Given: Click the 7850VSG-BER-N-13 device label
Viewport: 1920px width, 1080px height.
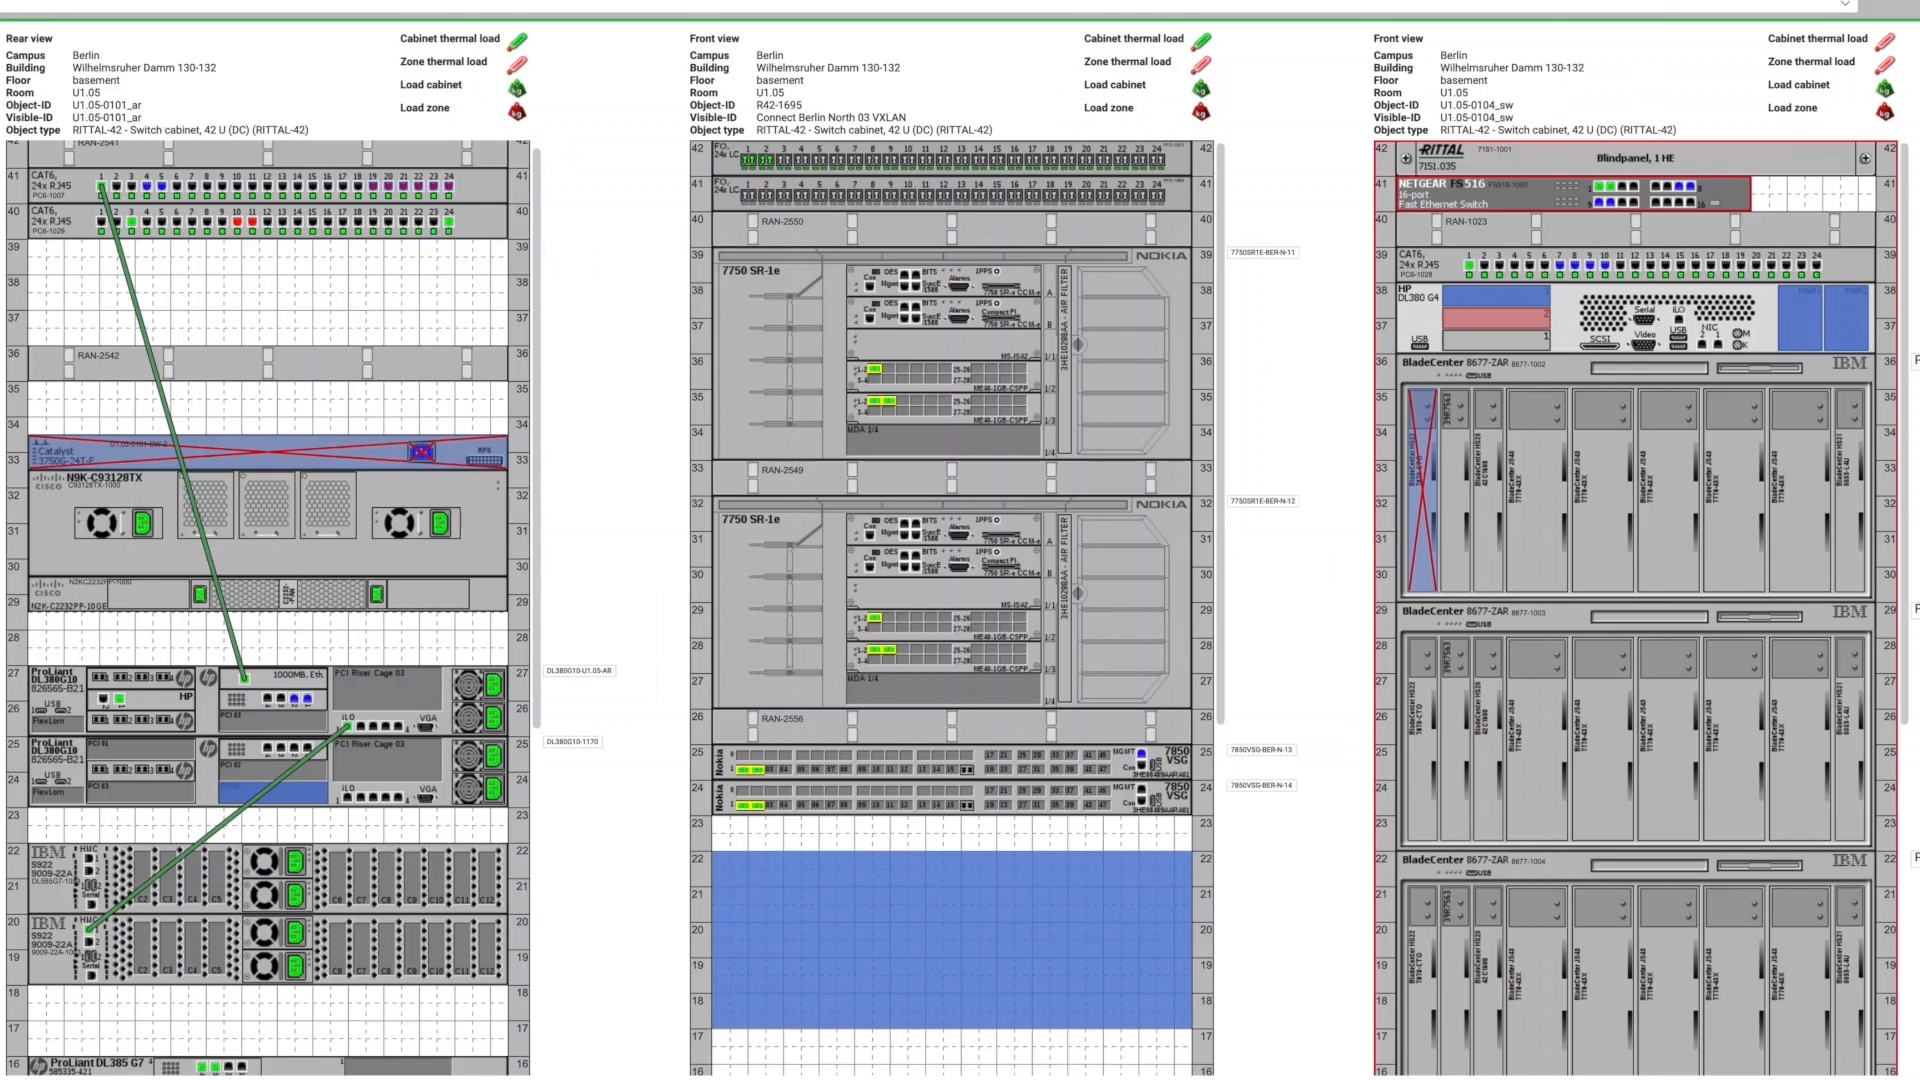Looking at the screenshot, I should coord(1261,750).
